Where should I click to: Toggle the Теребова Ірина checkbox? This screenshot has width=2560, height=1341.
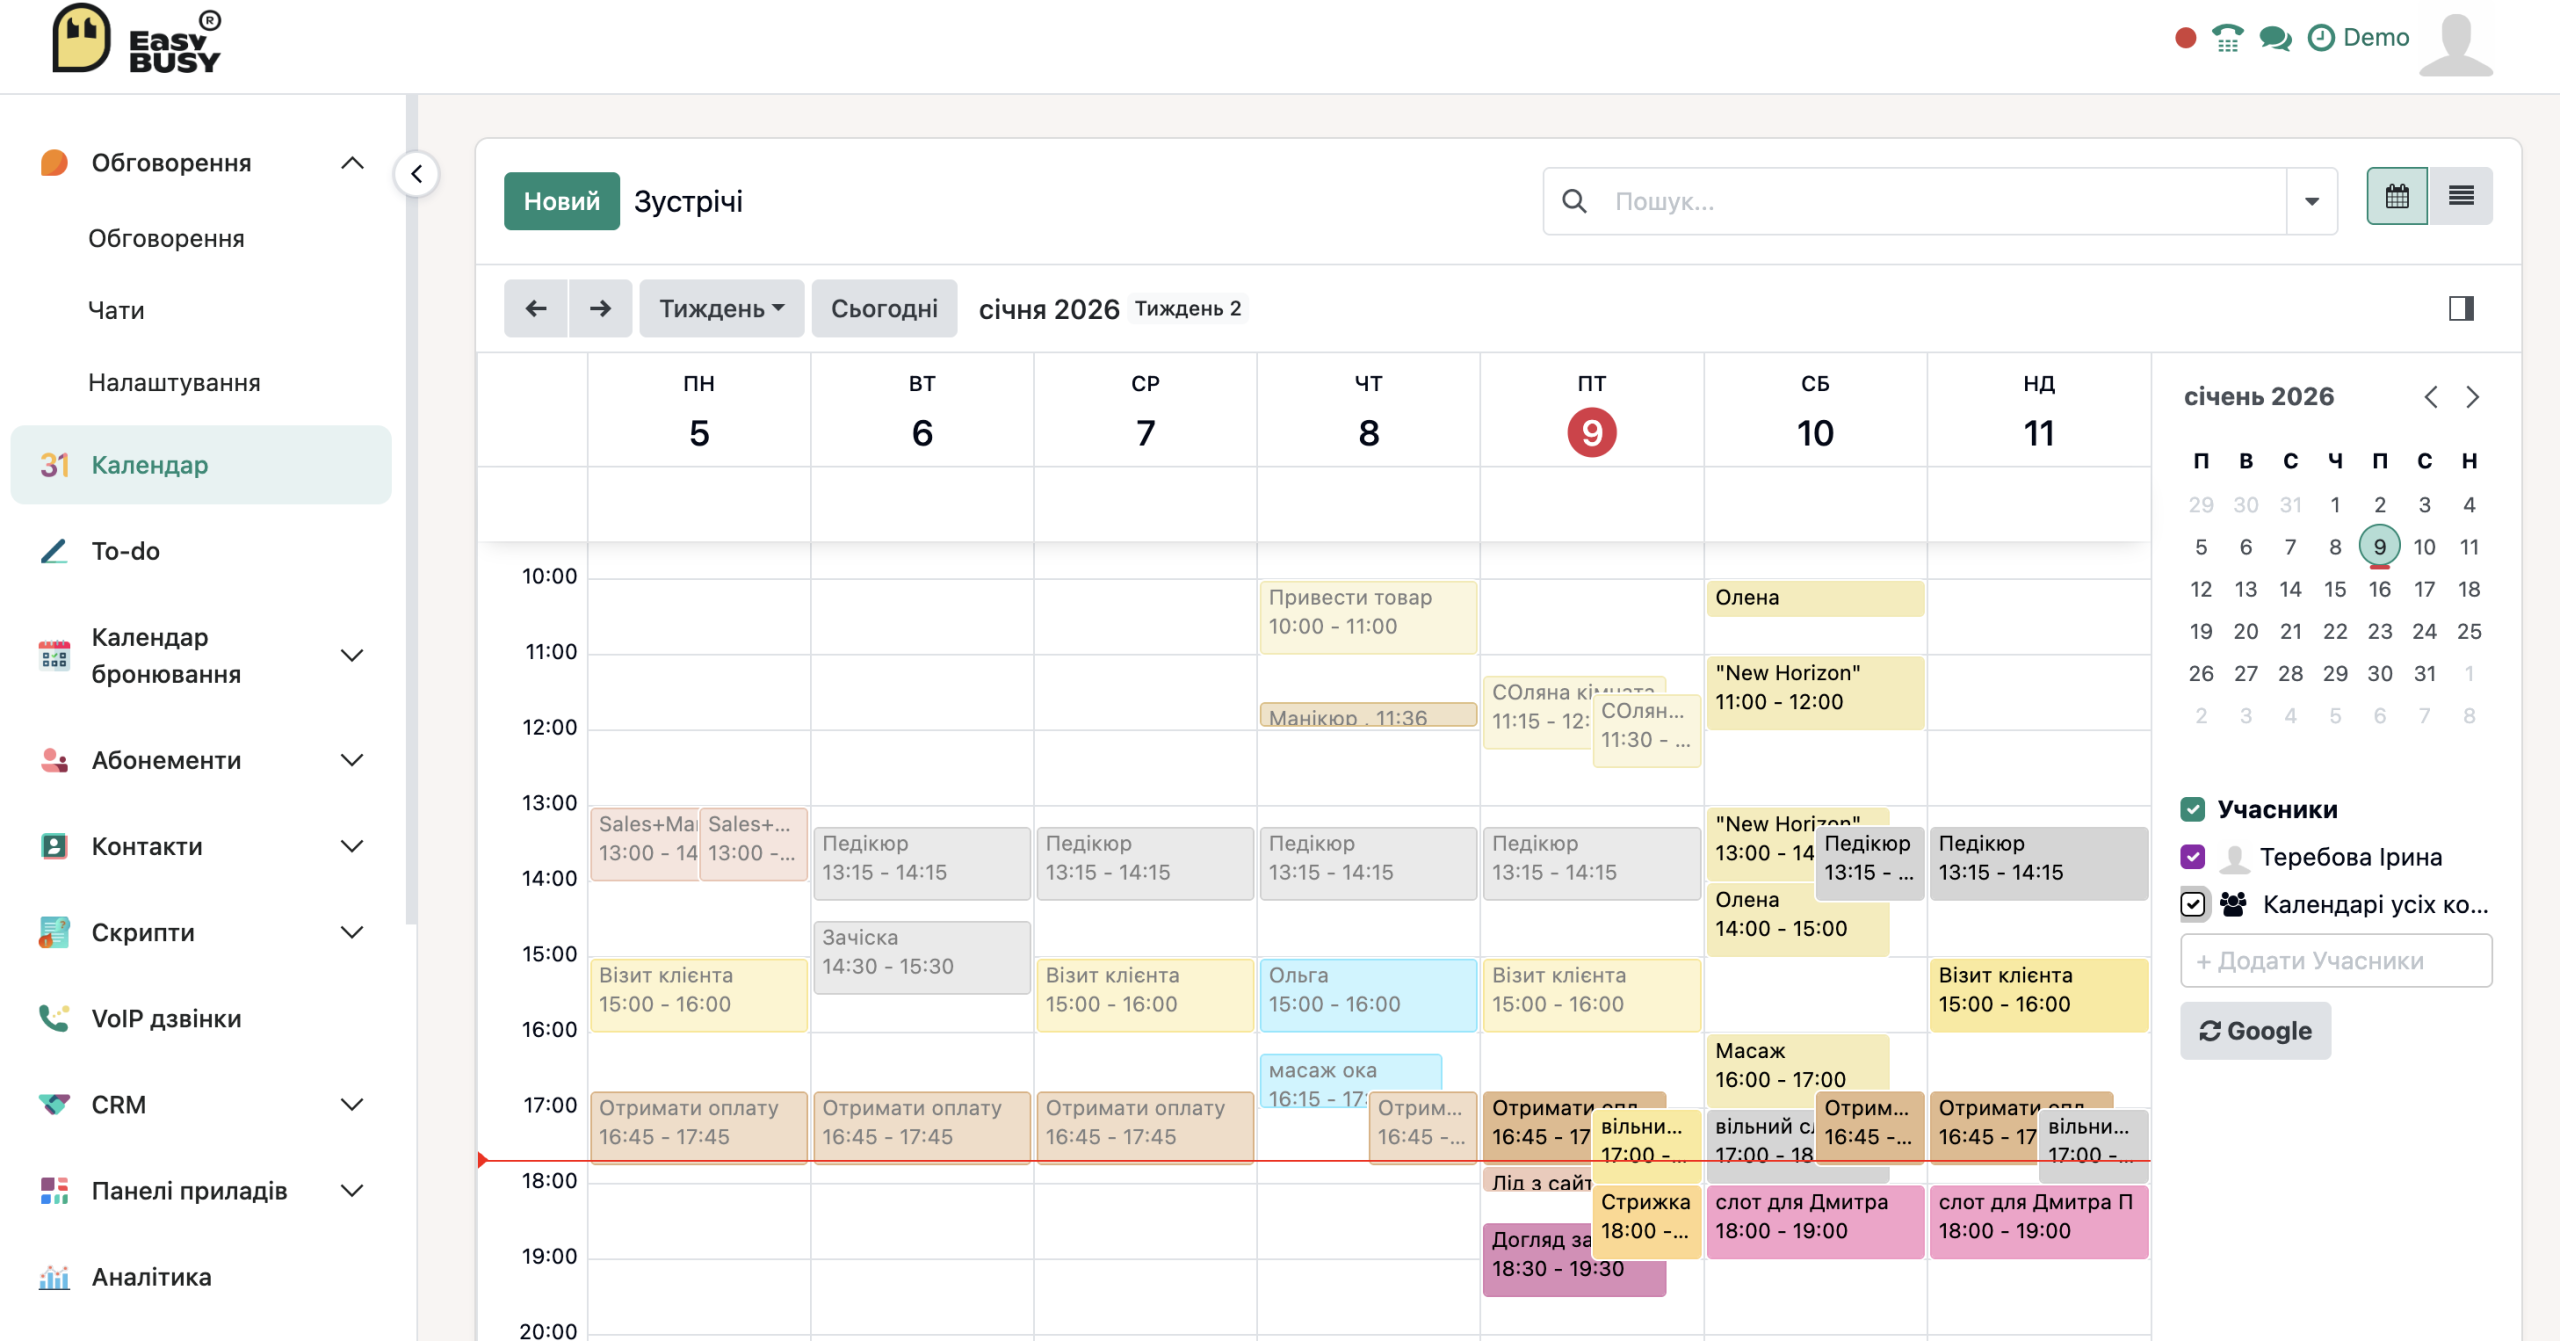[2192, 856]
